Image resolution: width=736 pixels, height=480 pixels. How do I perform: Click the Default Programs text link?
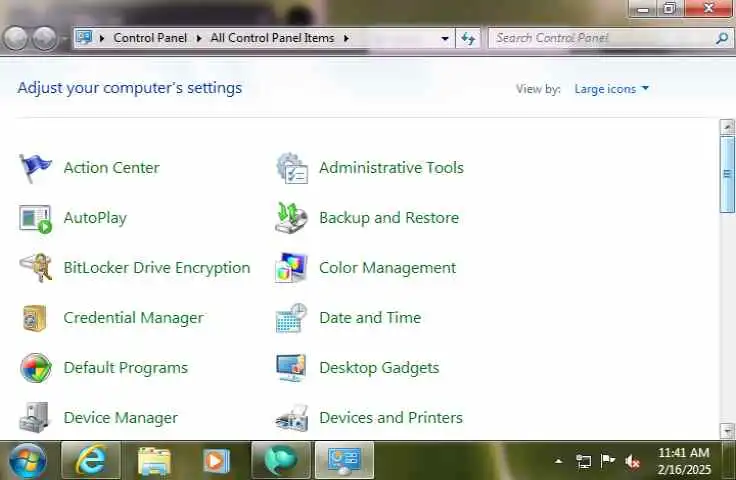126,368
